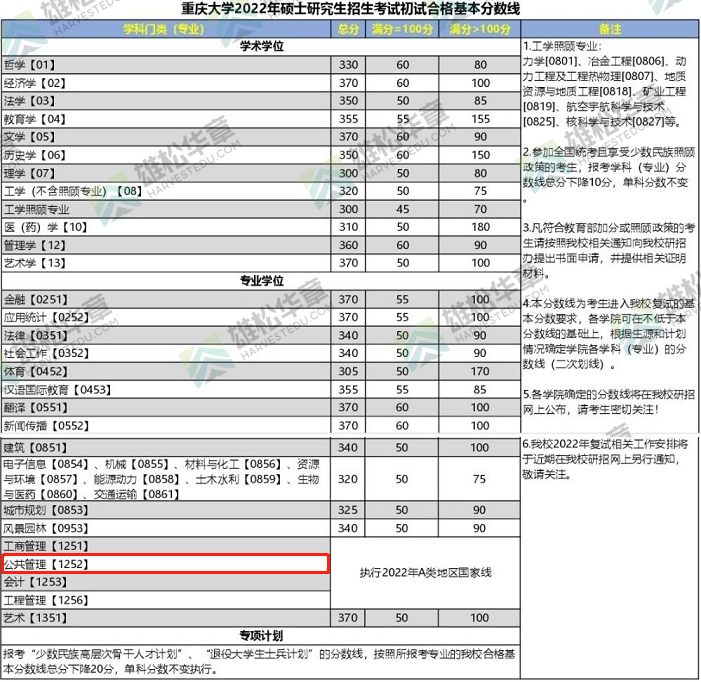Click the table title 重庆大学2022年硕士研究生招生考试

tap(351, 9)
